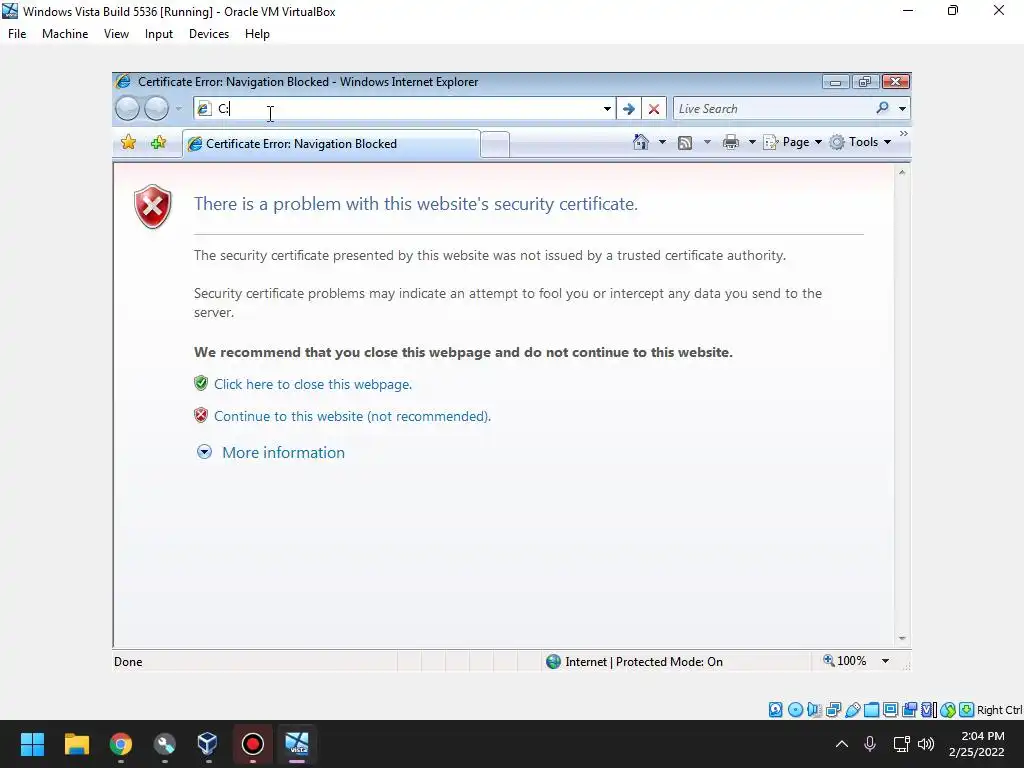1024x768 pixels.
Task: Click the Home page icon
Action: pos(641,142)
